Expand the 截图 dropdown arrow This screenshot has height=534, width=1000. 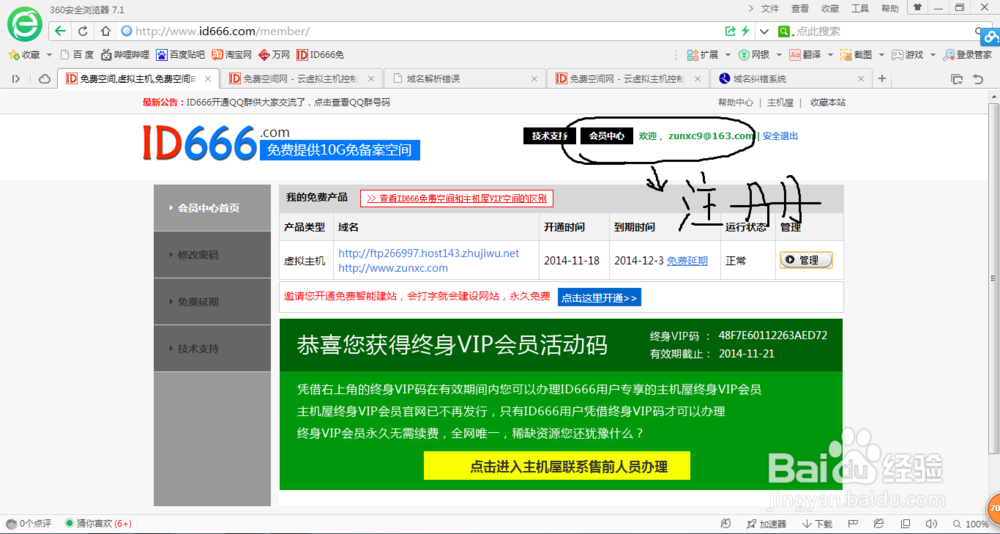tap(881, 55)
